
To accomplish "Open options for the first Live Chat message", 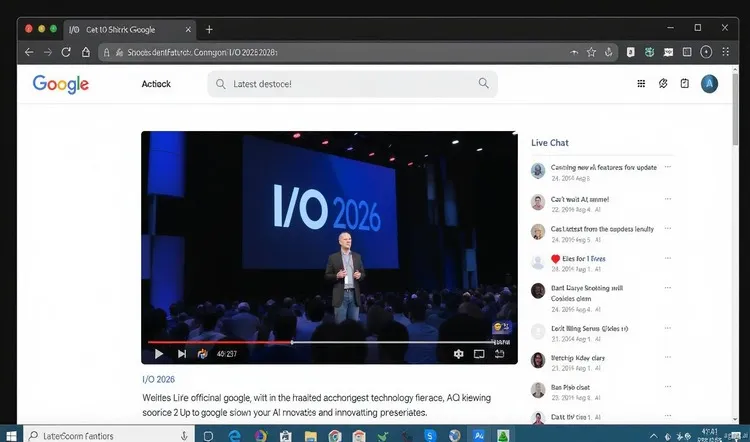I will (x=668, y=167).
